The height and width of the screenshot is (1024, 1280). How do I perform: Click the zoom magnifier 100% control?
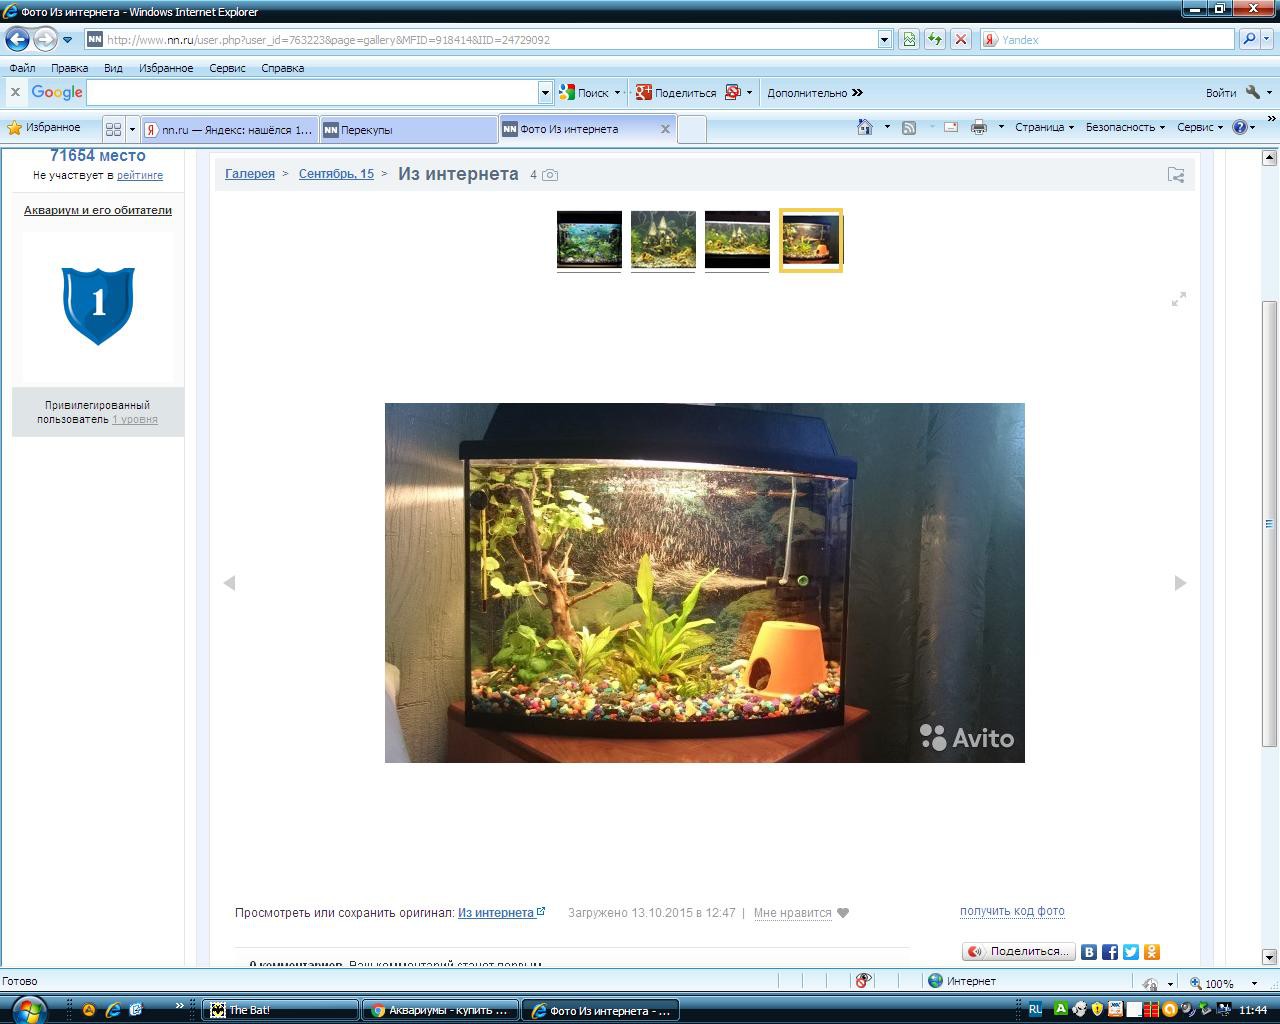click(1211, 983)
